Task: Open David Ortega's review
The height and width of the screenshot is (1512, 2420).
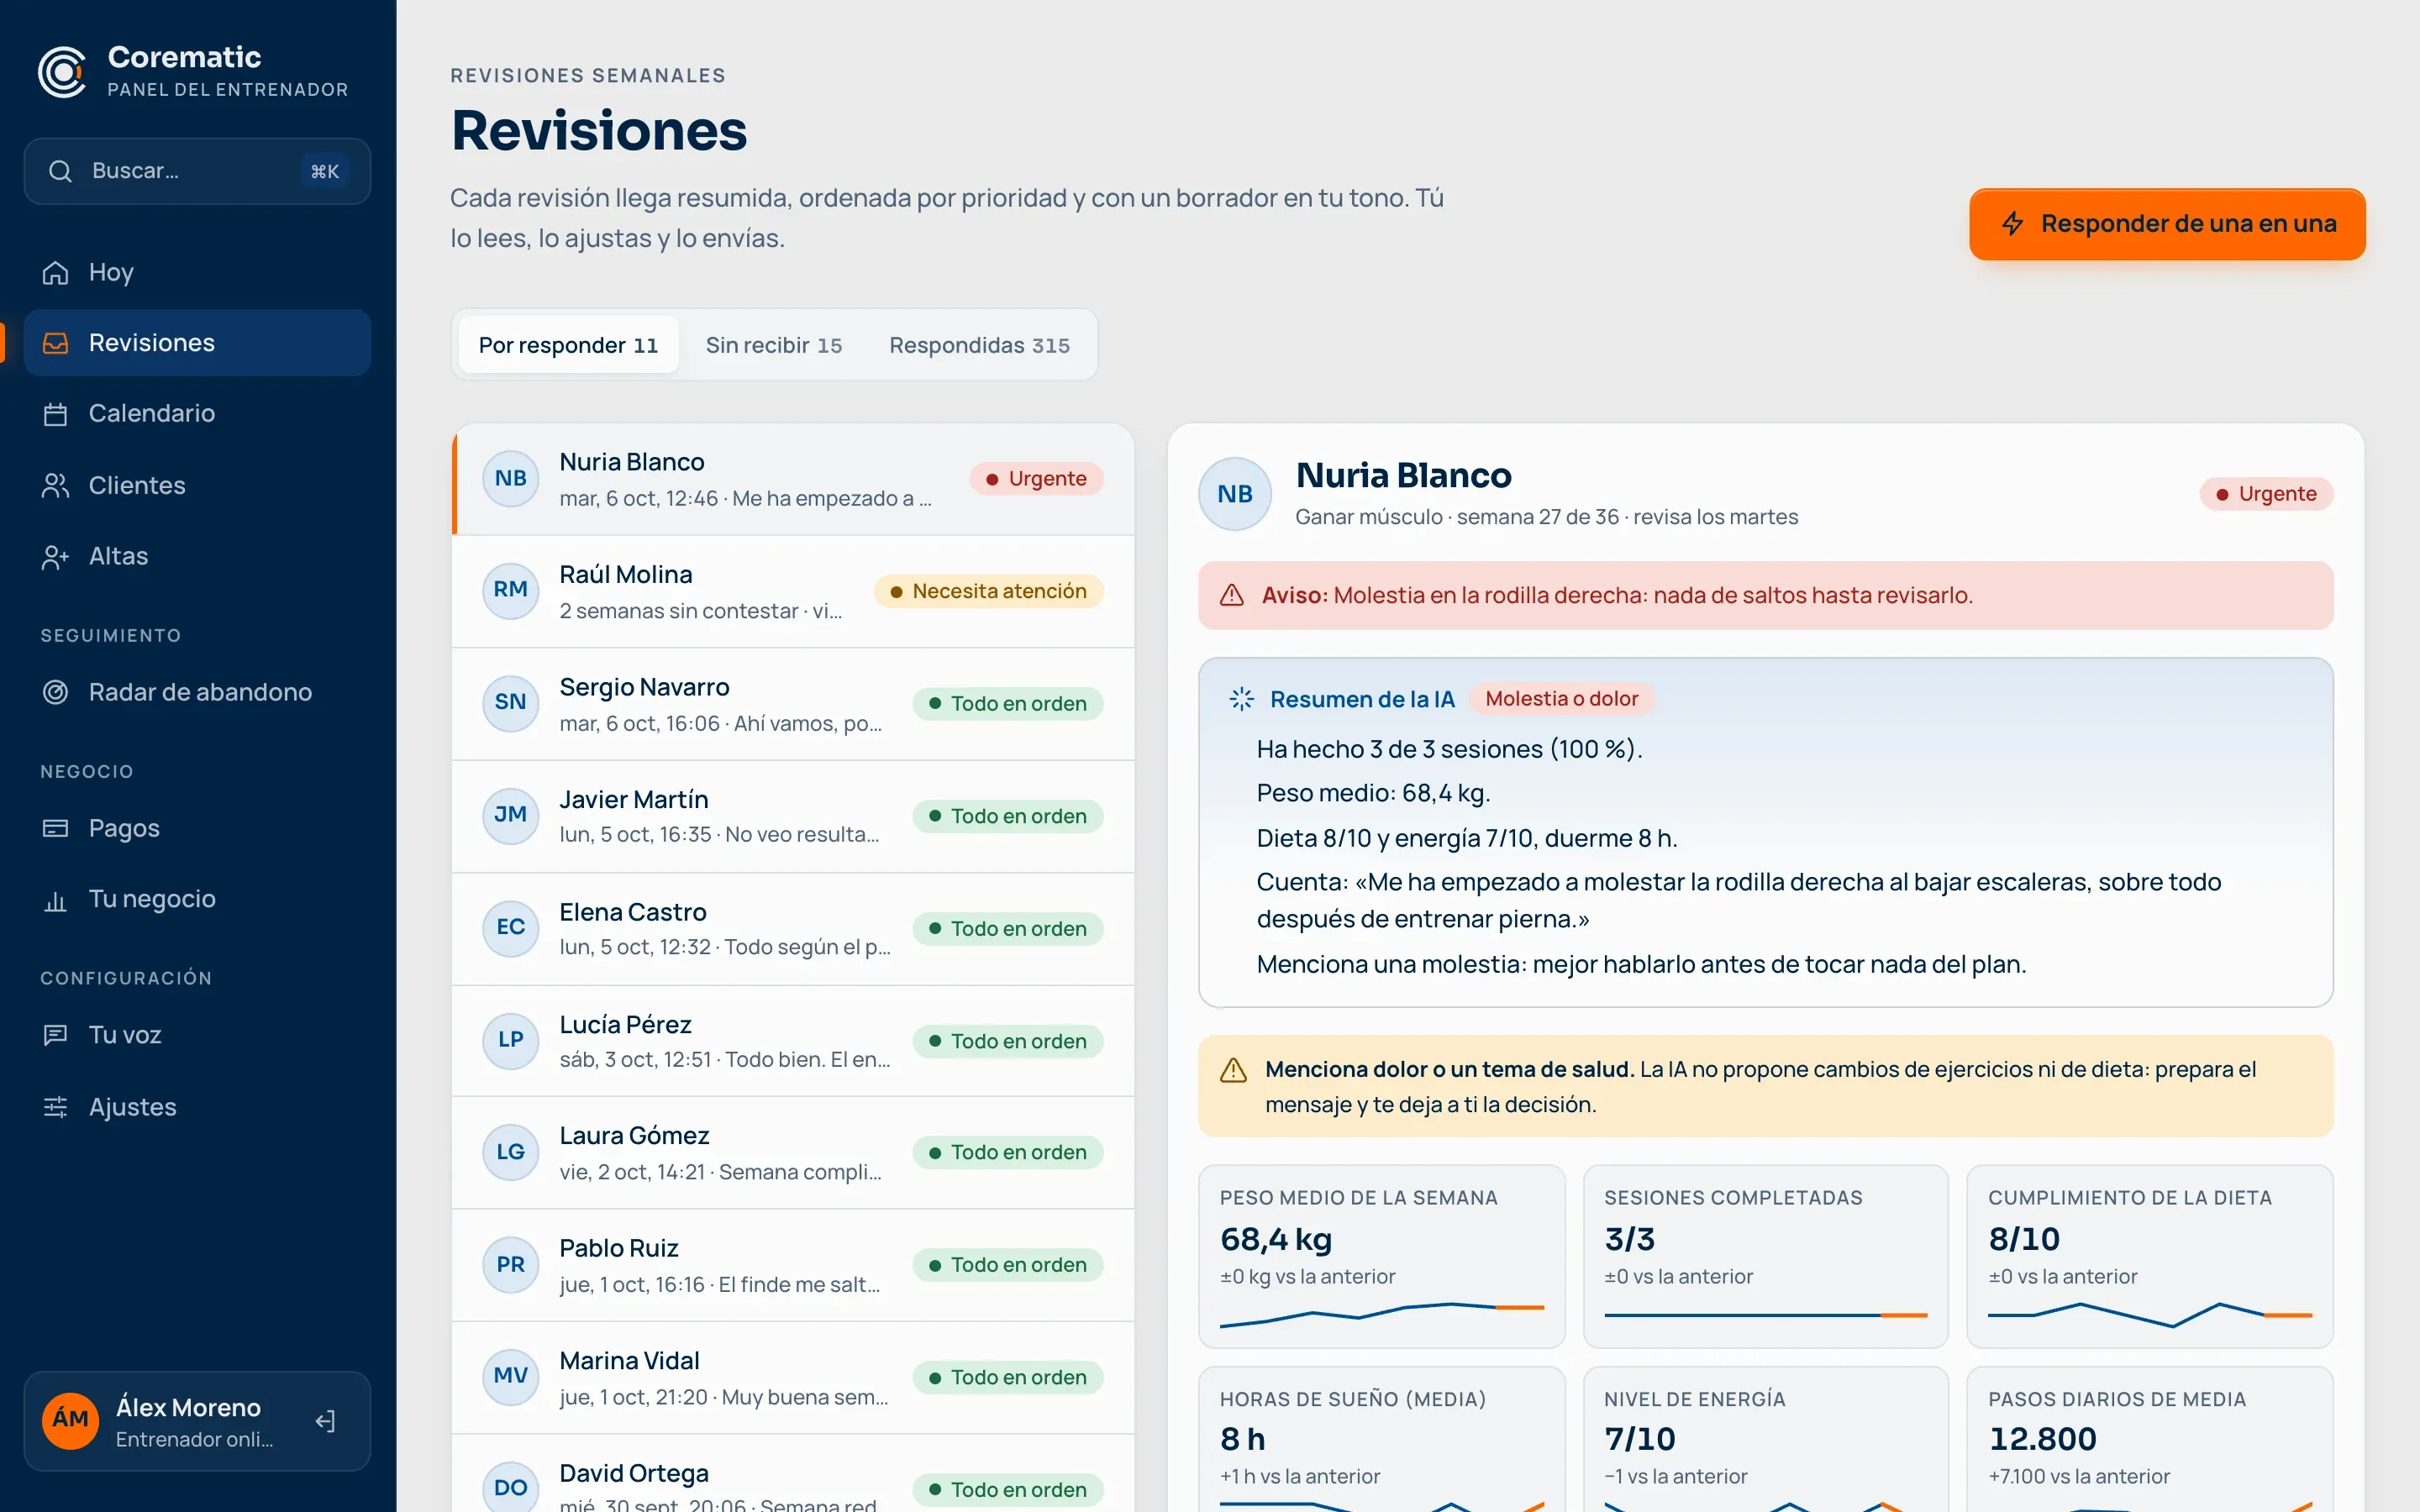Action: (x=793, y=1474)
